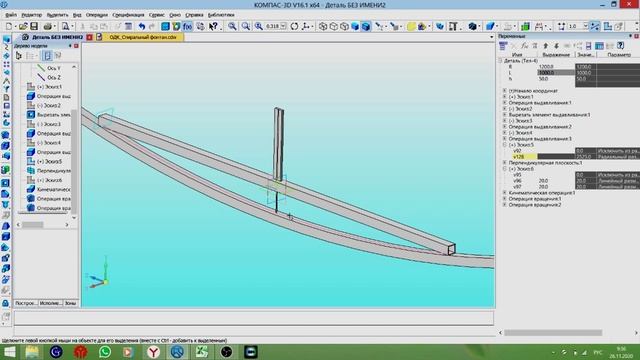
Task: Click the New document icon
Action: coord(9,26)
